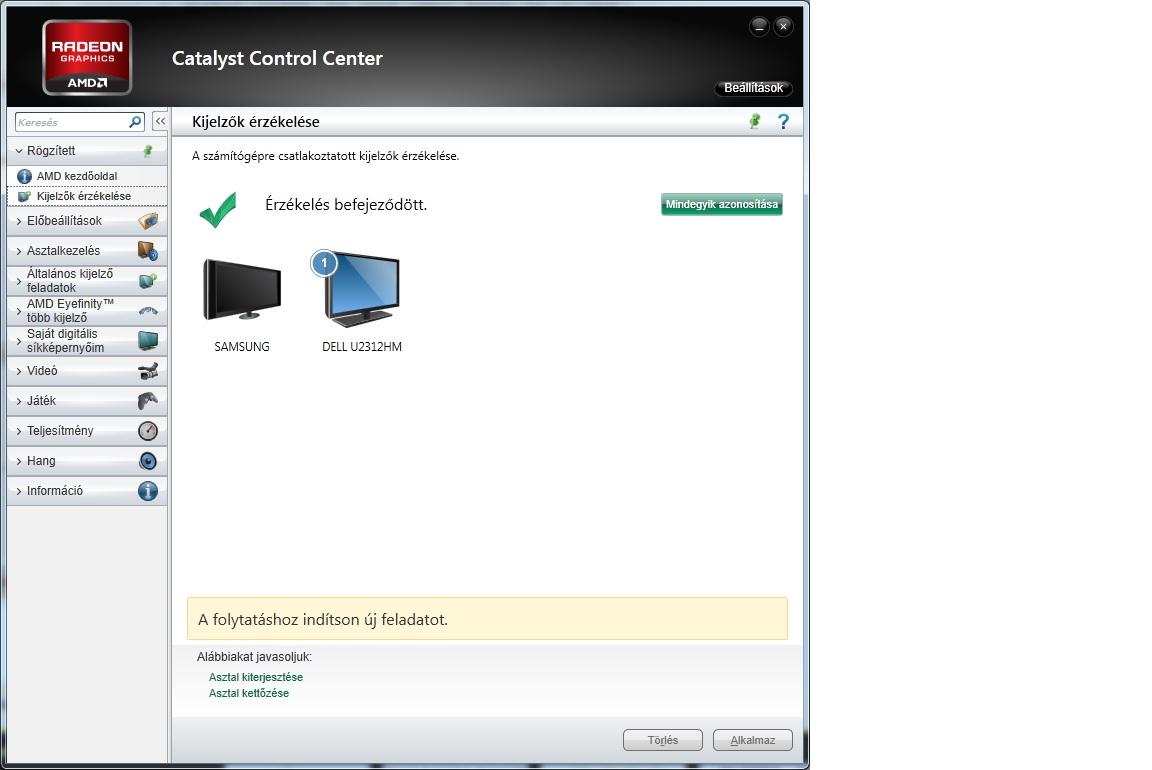Open help with the question mark icon
This screenshot has width=1152, height=770.
(783, 121)
